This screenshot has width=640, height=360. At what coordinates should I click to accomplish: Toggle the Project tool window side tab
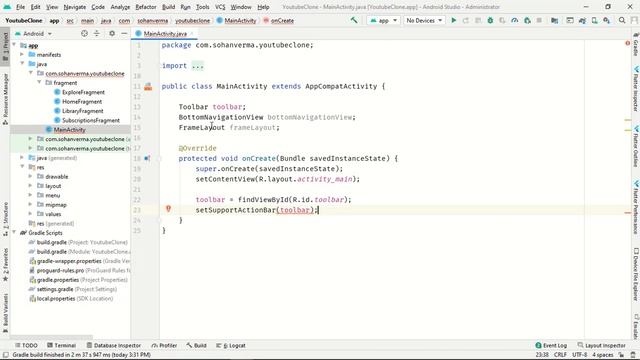pyautogui.click(x=5, y=46)
